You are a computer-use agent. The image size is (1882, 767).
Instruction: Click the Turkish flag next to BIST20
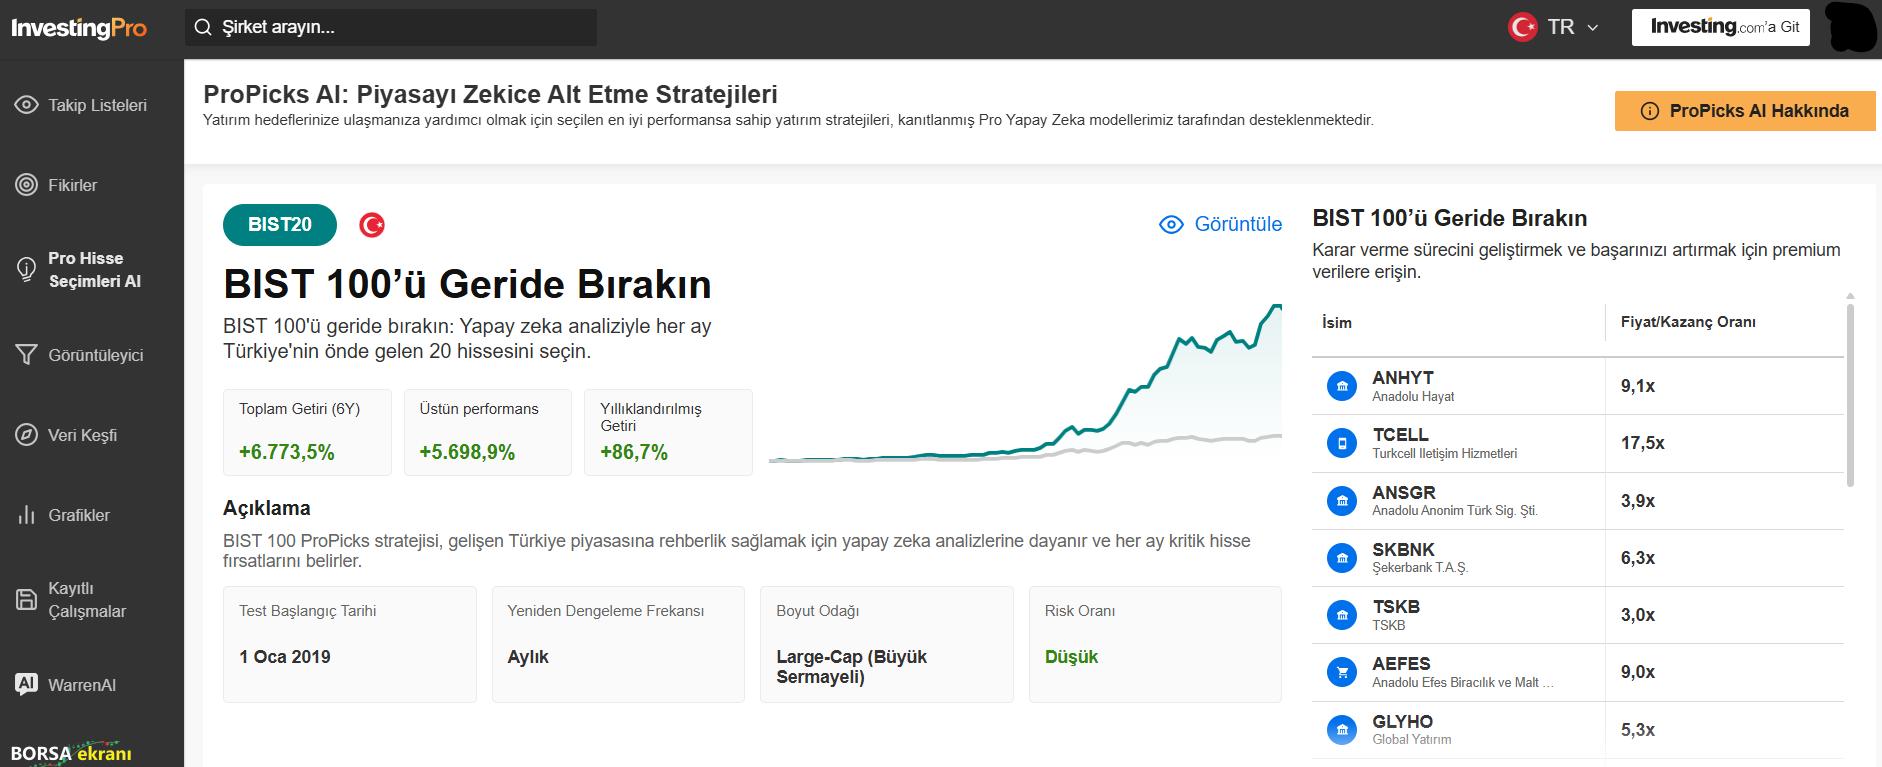click(372, 225)
